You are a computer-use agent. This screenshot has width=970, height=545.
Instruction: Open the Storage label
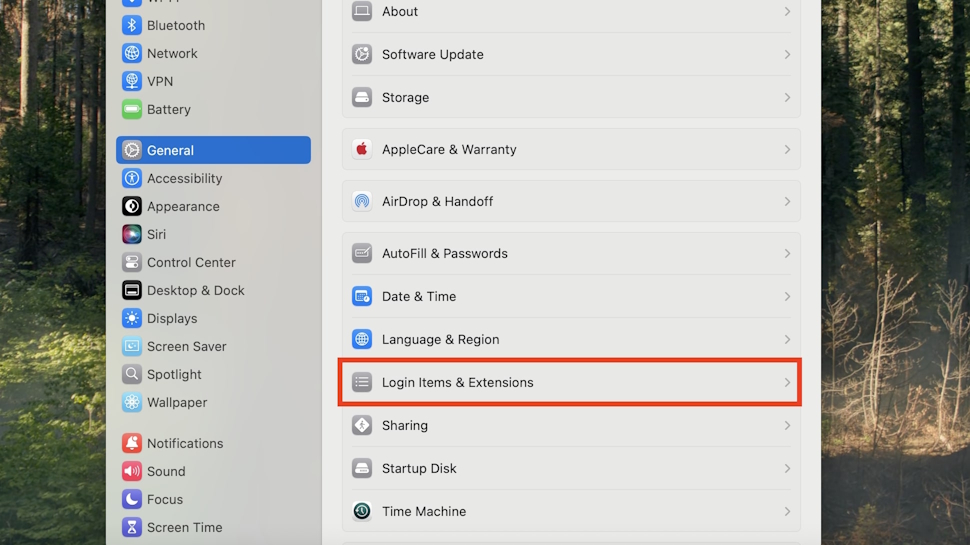click(405, 97)
